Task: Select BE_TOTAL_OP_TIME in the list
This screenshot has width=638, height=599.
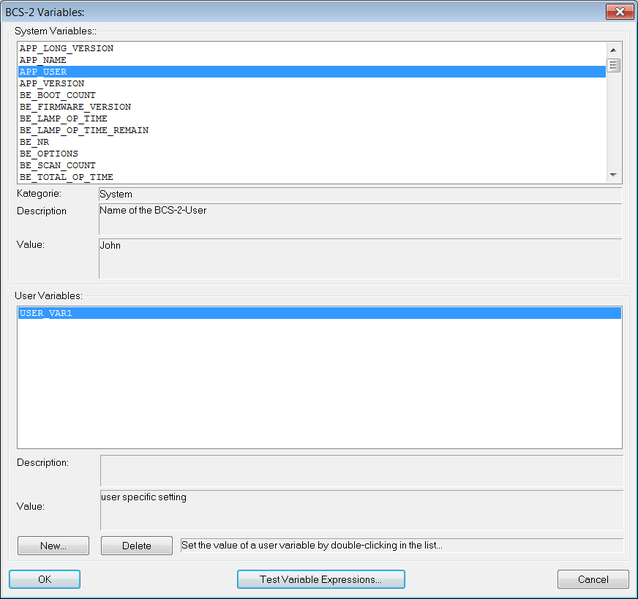Action: pos(312,177)
